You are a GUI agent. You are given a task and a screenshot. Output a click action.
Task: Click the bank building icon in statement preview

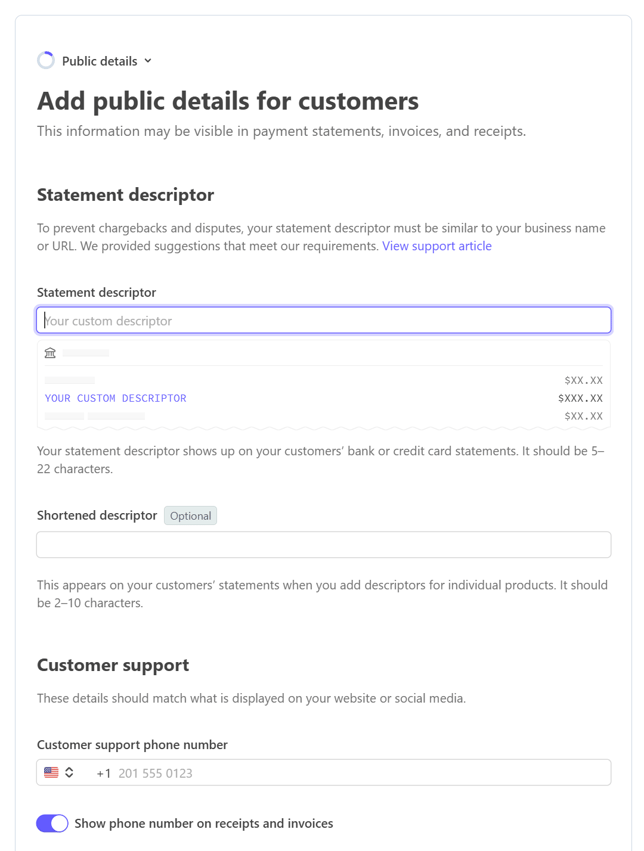pos(50,353)
